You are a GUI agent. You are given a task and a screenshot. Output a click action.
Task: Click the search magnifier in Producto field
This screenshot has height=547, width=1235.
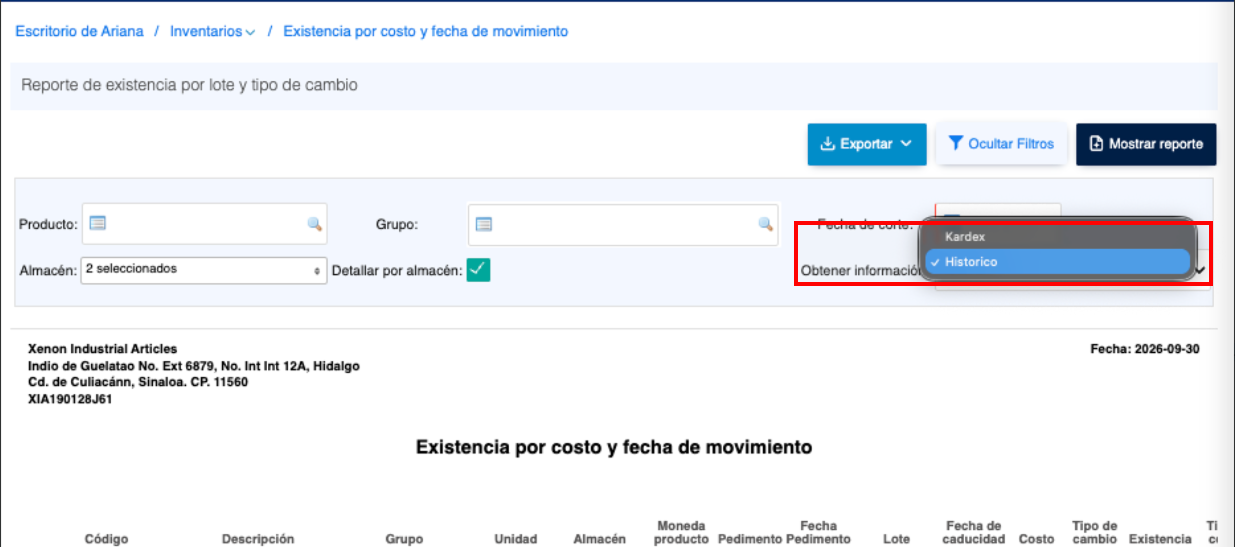pos(314,224)
